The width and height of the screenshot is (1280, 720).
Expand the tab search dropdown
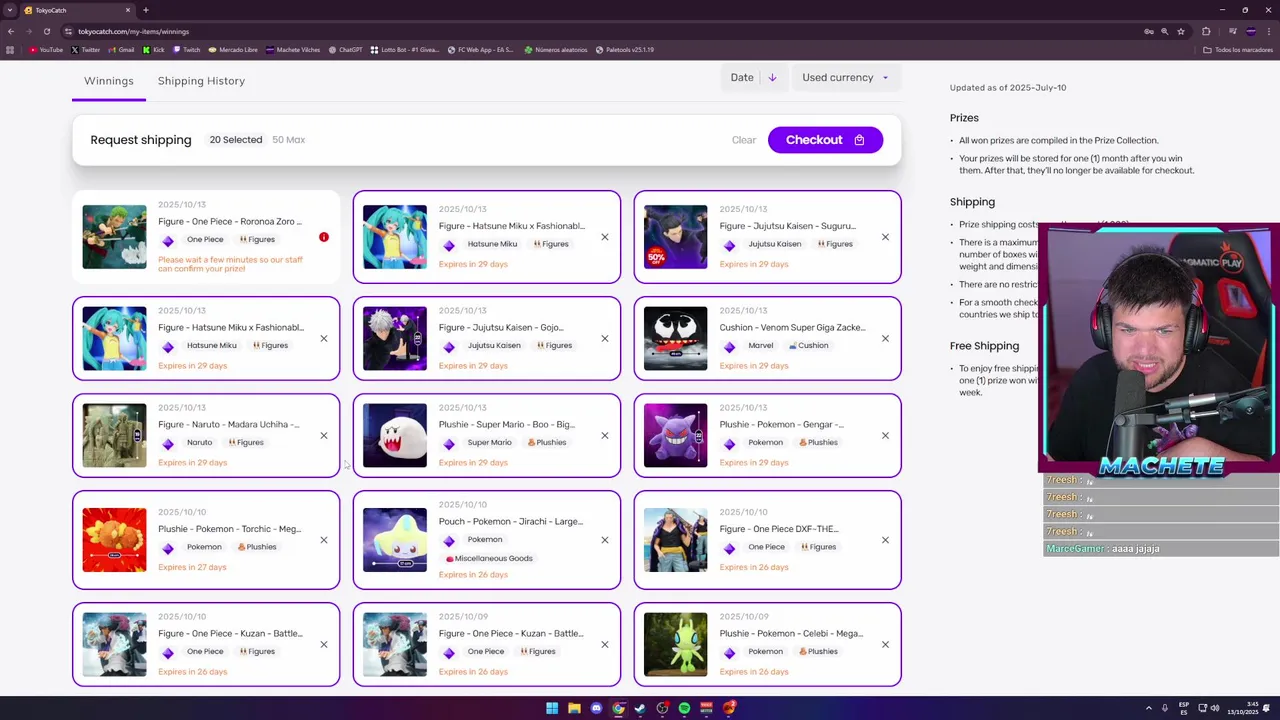click(x=9, y=10)
